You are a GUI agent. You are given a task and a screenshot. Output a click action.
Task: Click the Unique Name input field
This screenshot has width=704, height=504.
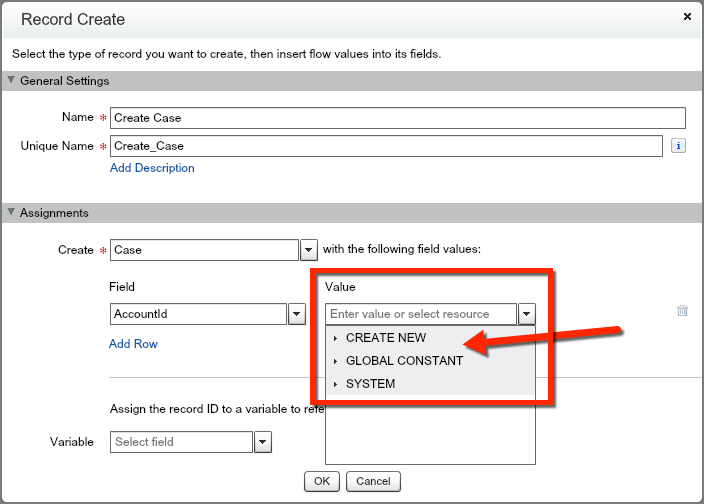click(386, 146)
